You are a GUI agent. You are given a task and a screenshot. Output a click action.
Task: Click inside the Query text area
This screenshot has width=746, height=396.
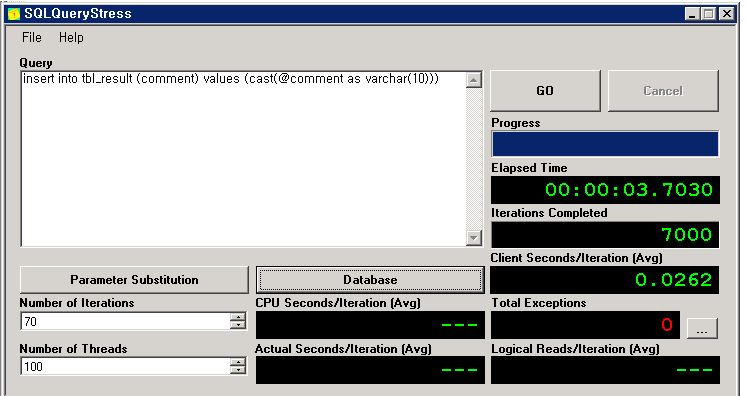(x=243, y=159)
